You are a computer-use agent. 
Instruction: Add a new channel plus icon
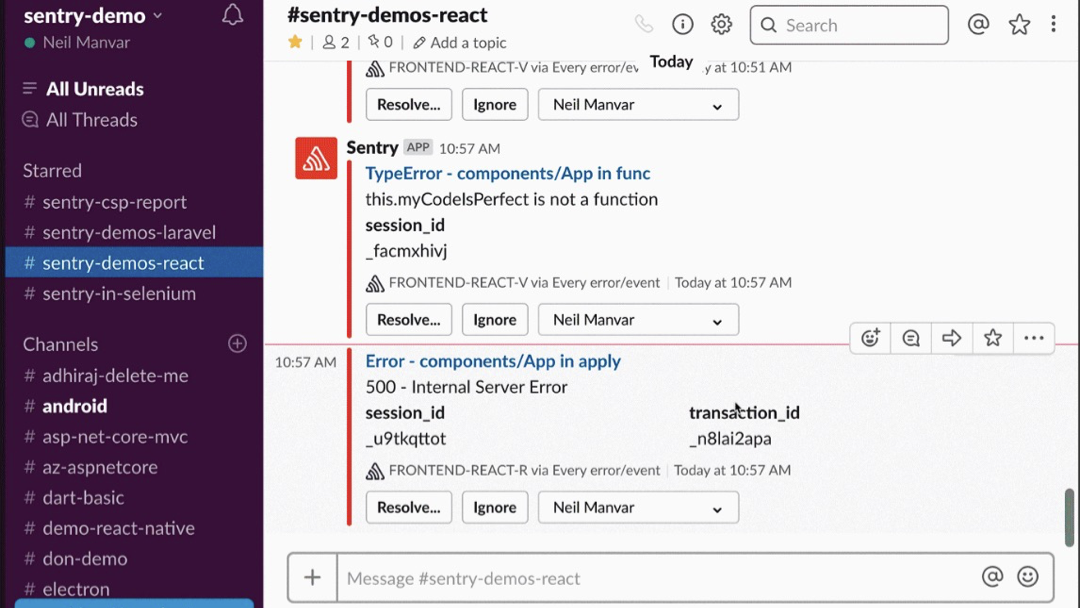(238, 344)
